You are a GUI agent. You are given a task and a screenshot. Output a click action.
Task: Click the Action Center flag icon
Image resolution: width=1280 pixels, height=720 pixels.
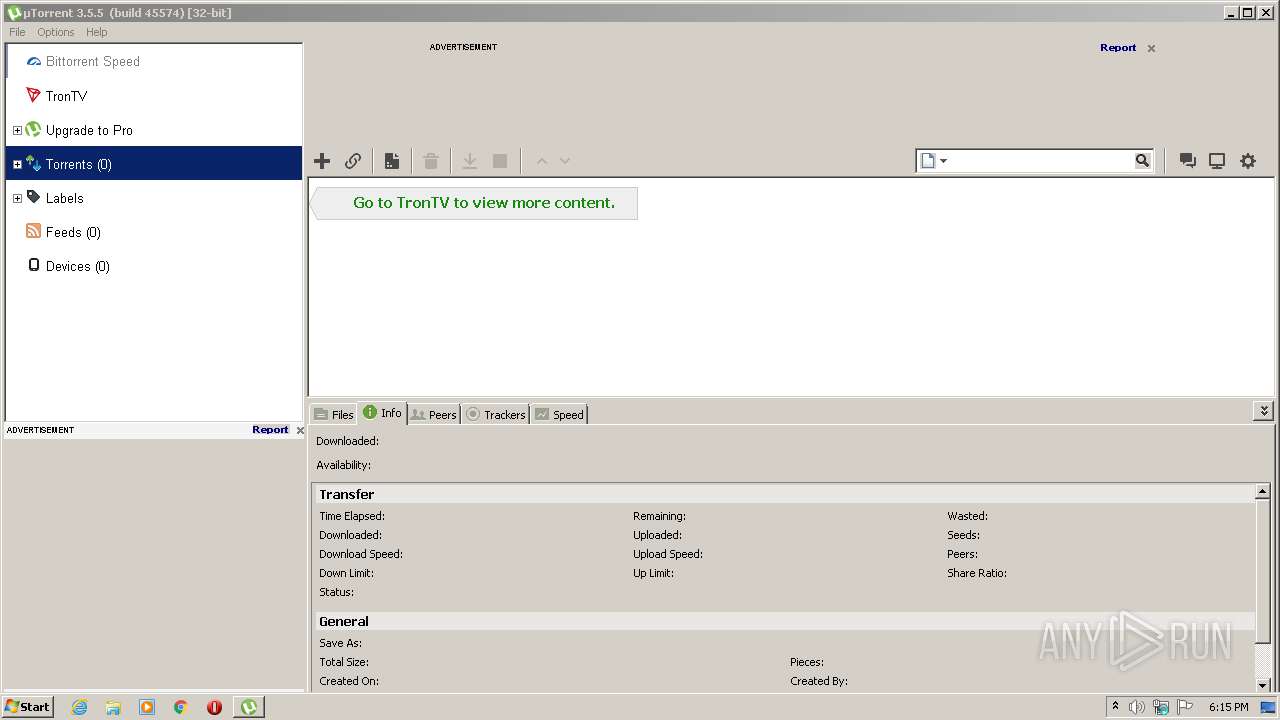pos(1185,707)
